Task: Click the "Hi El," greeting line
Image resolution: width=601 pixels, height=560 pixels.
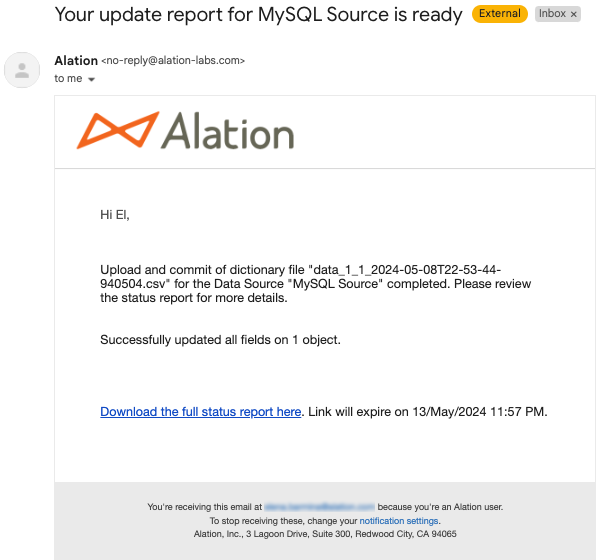Action: pos(115,215)
